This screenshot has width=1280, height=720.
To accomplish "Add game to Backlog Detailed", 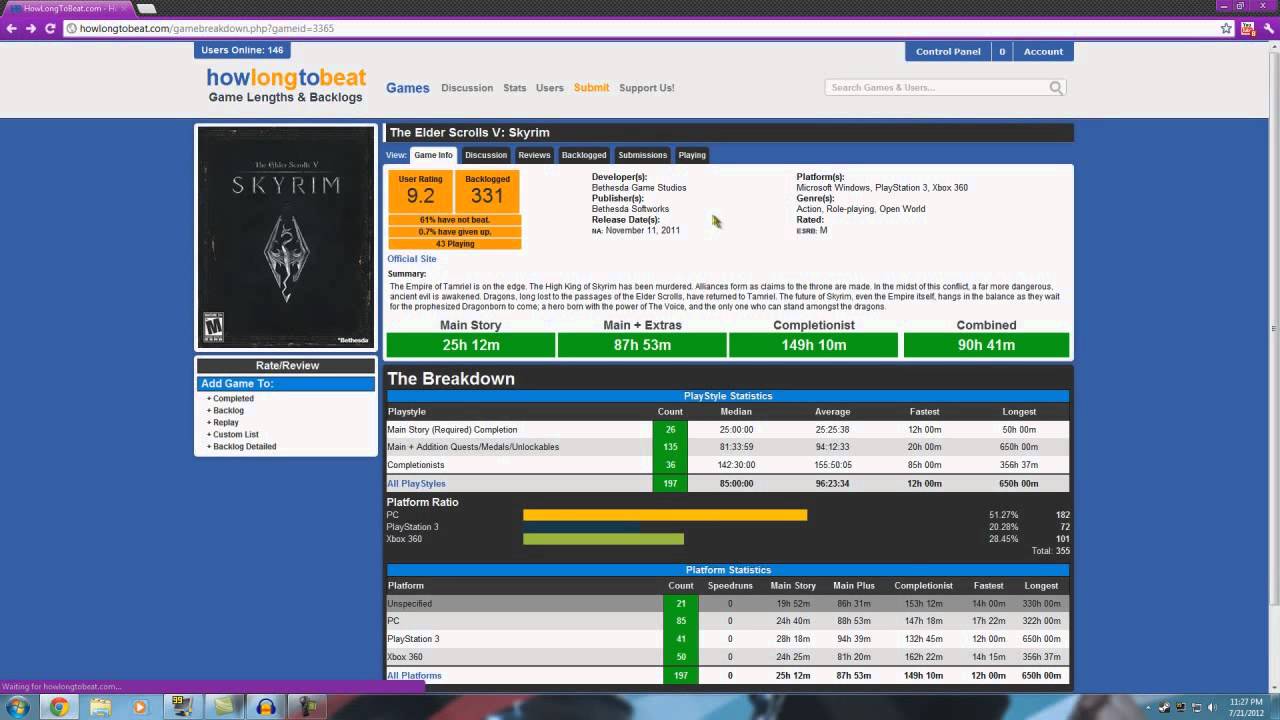I will [242, 447].
